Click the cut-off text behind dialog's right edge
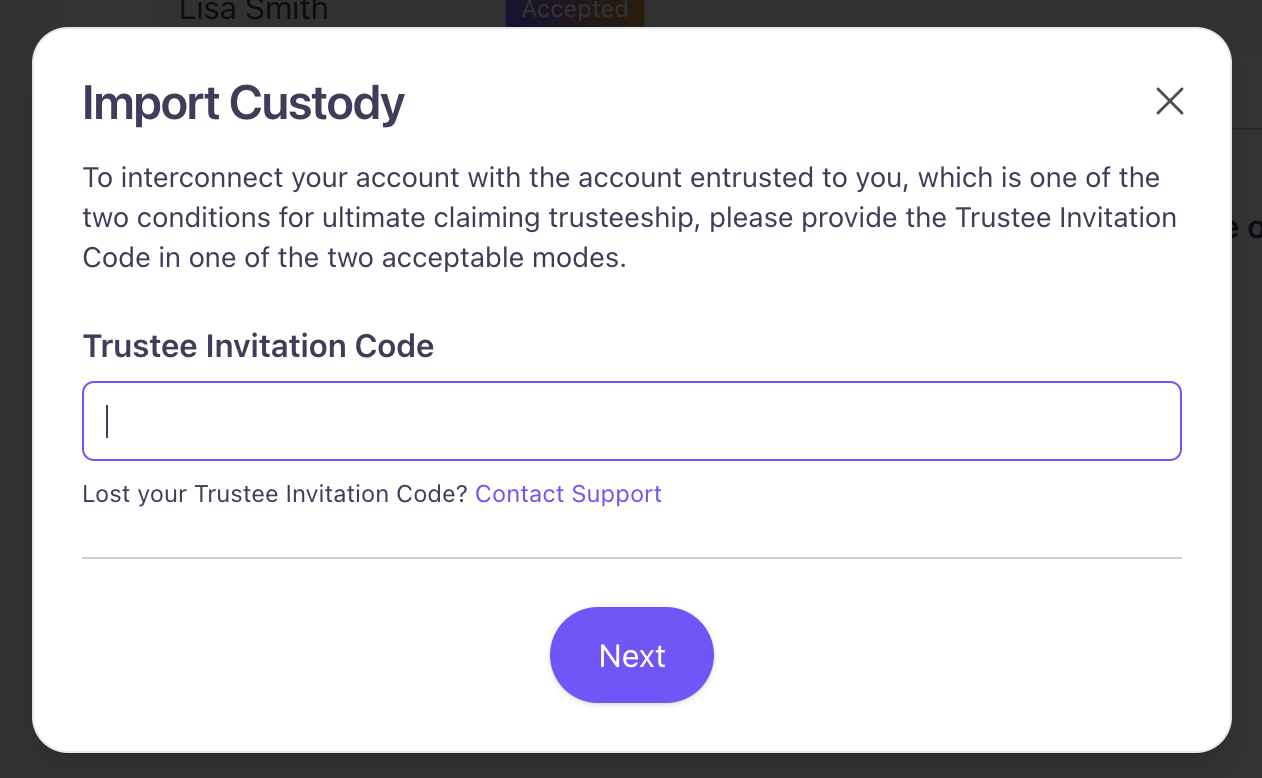The image size is (1262, 778). (1248, 229)
